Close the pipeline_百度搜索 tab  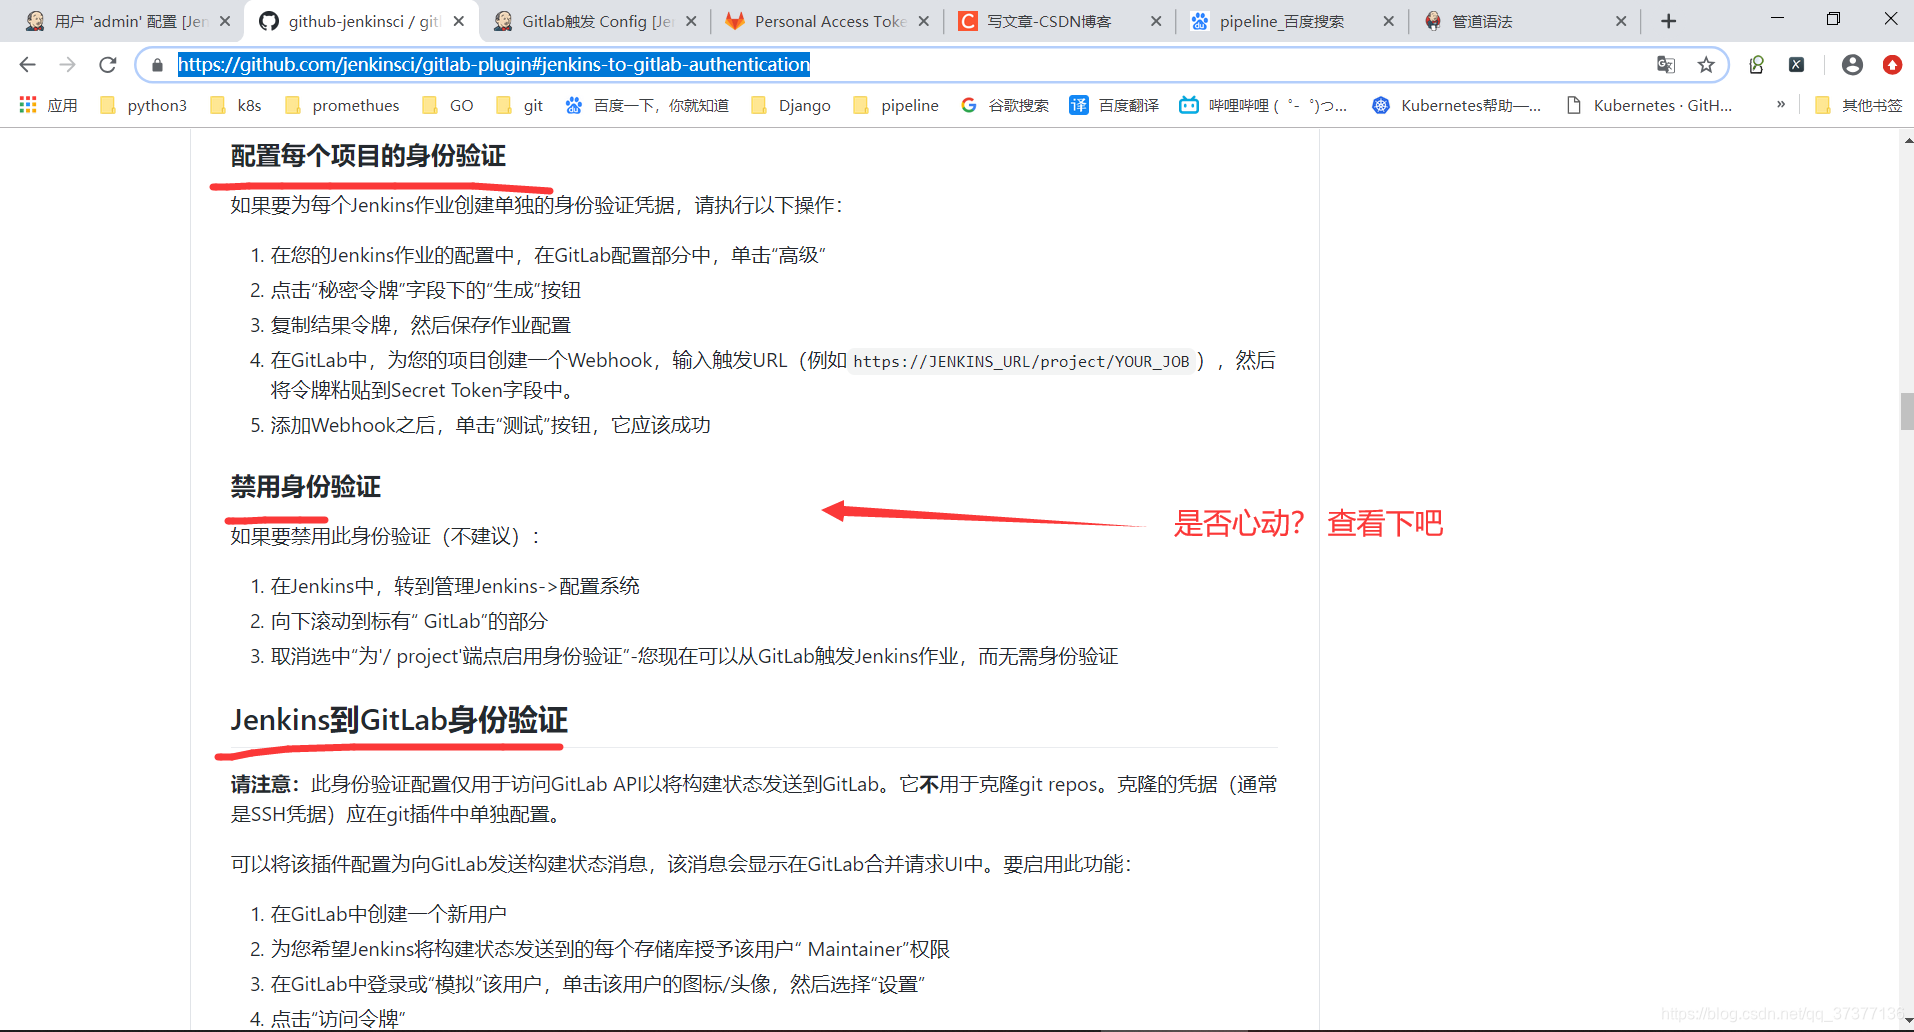(1388, 21)
